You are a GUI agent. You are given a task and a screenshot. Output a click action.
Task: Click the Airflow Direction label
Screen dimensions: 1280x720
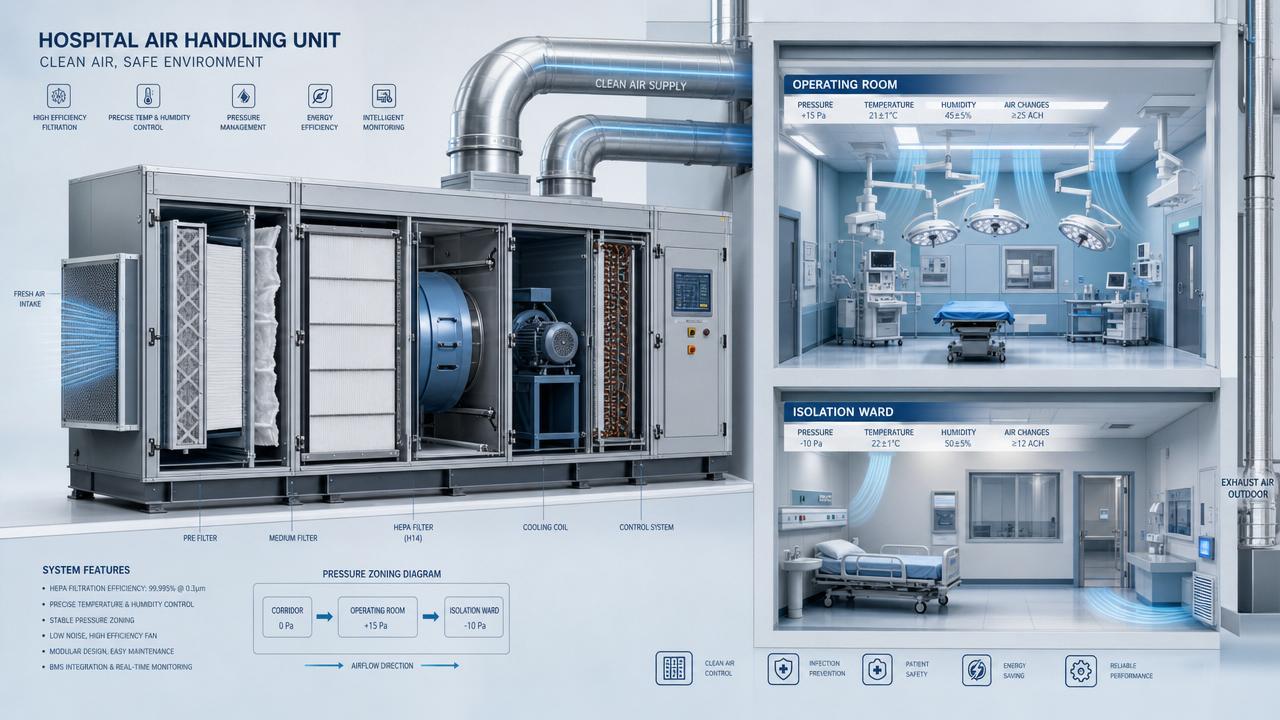click(x=383, y=665)
